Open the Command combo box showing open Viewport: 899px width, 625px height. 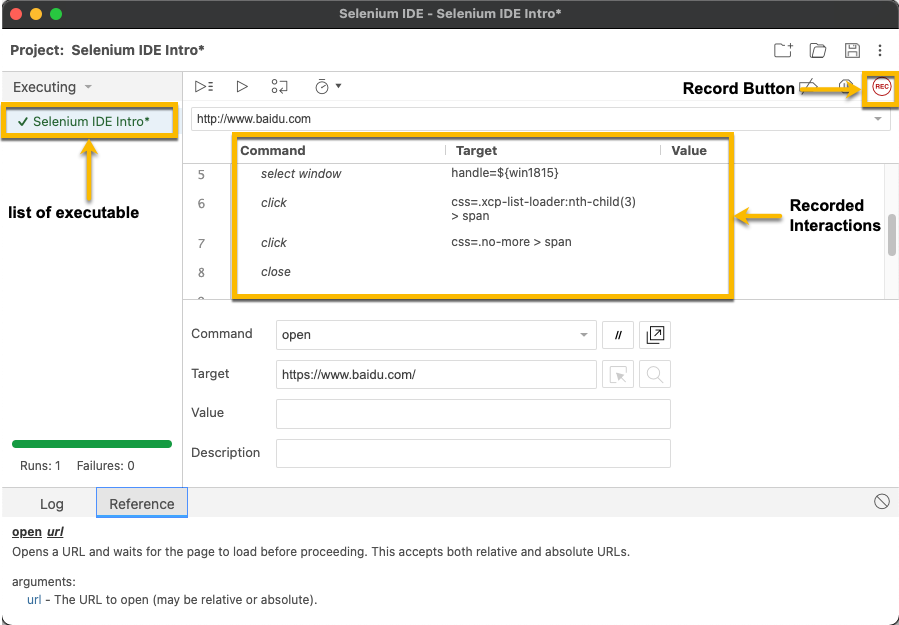[x=436, y=335]
